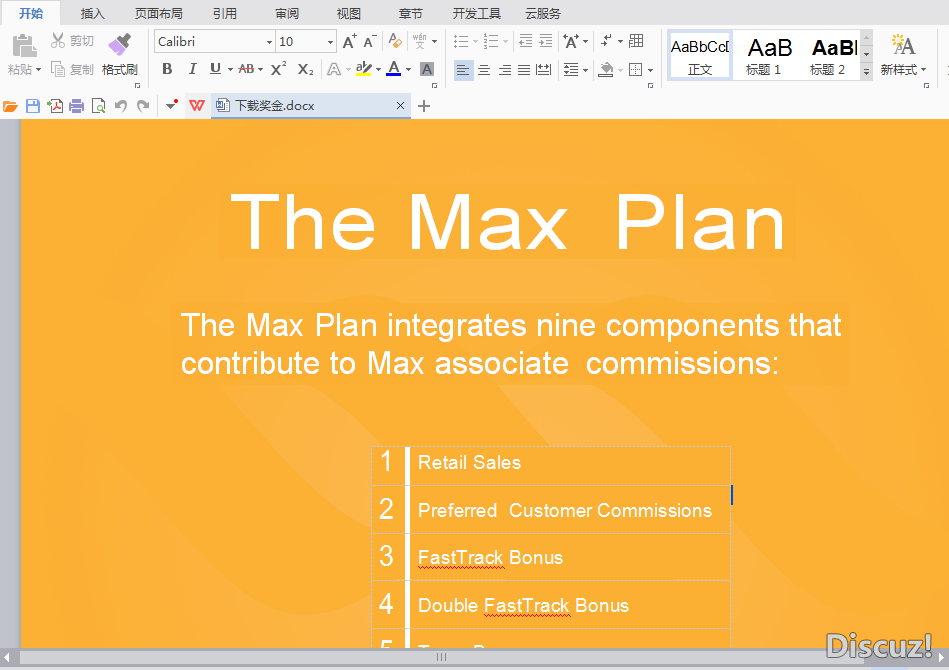Undo the last action
The width and height of the screenshot is (949, 670).
tap(121, 107)
